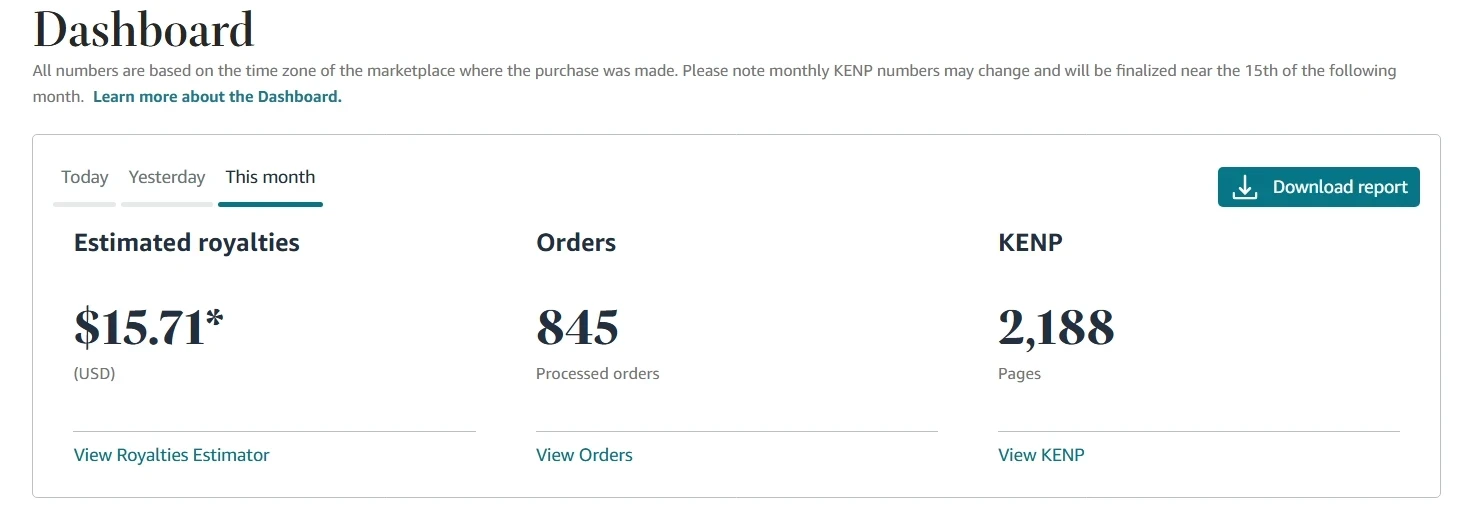Click the Processed orders label
Screen dimensions: 1470x508
coord(597,374)
